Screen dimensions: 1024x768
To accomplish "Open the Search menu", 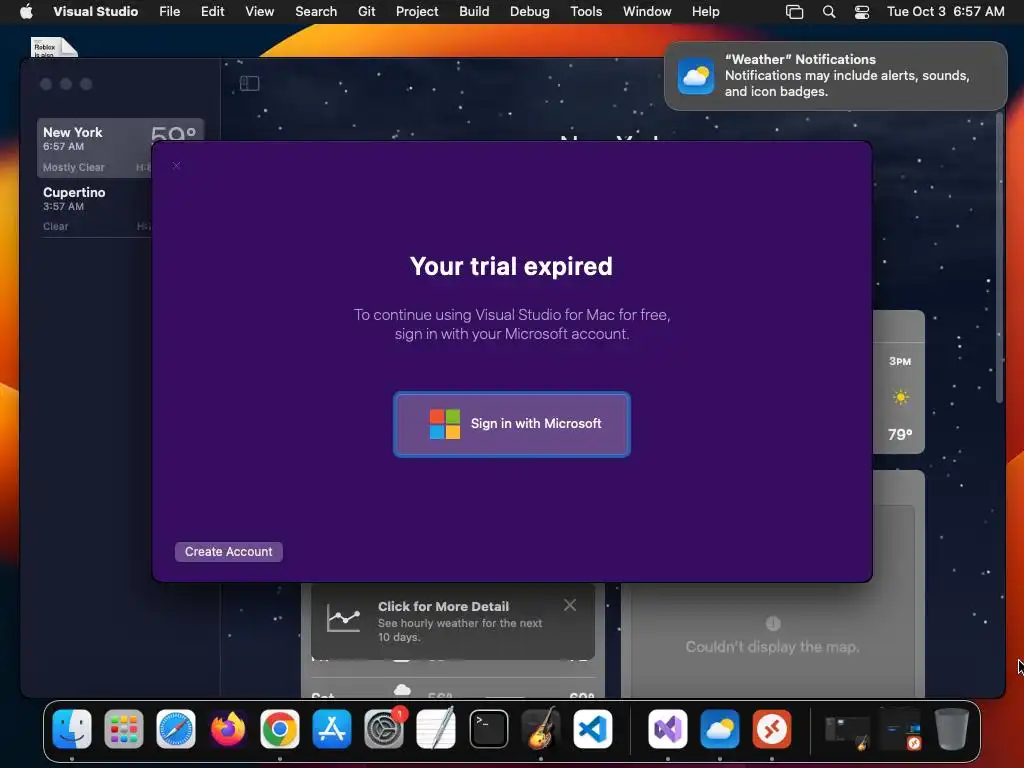I will point(316,11).
